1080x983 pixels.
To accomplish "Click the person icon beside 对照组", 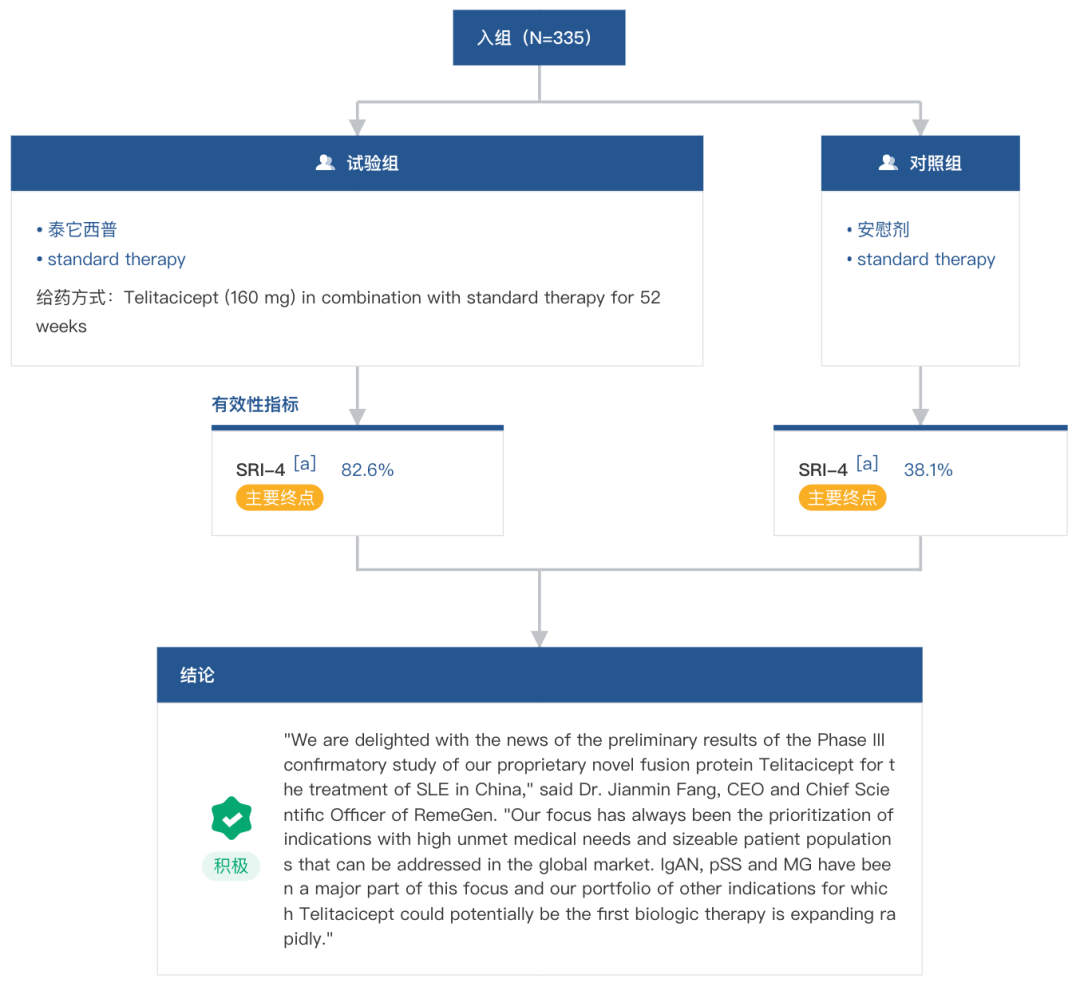I will click(x=887, y=163).
